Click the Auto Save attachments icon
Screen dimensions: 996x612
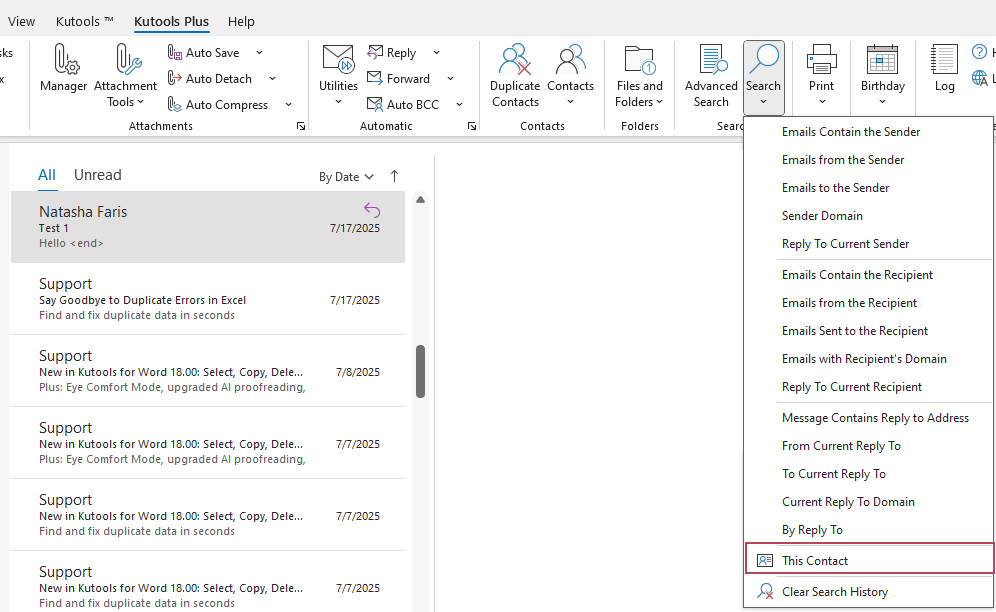pyautogui.click(x=175, y=53)
